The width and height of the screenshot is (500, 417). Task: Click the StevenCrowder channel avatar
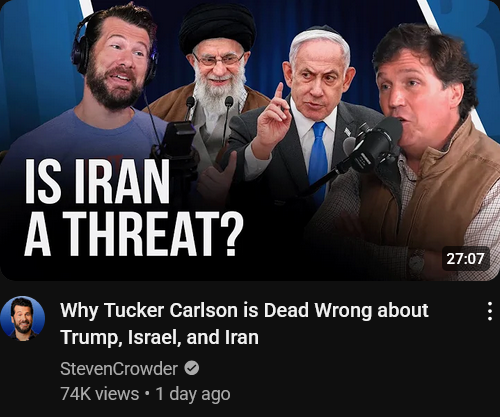23,318
